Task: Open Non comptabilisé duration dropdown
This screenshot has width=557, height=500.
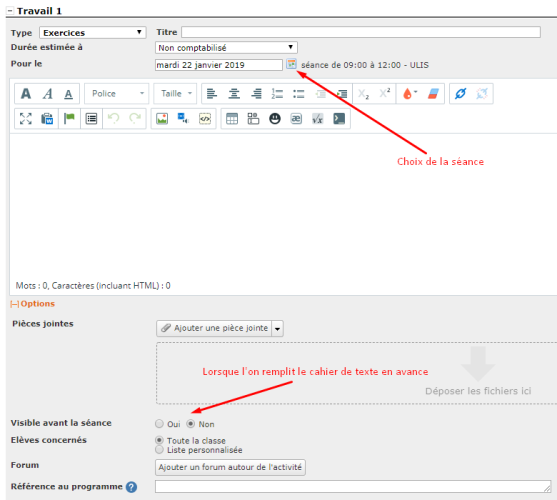Action: point(226,47)
